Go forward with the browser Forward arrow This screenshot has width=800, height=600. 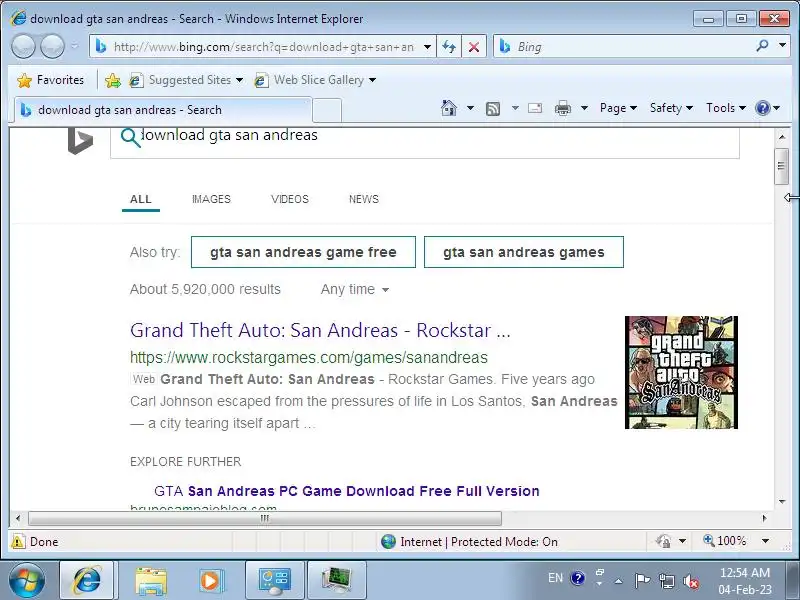(x=52, y=46)
